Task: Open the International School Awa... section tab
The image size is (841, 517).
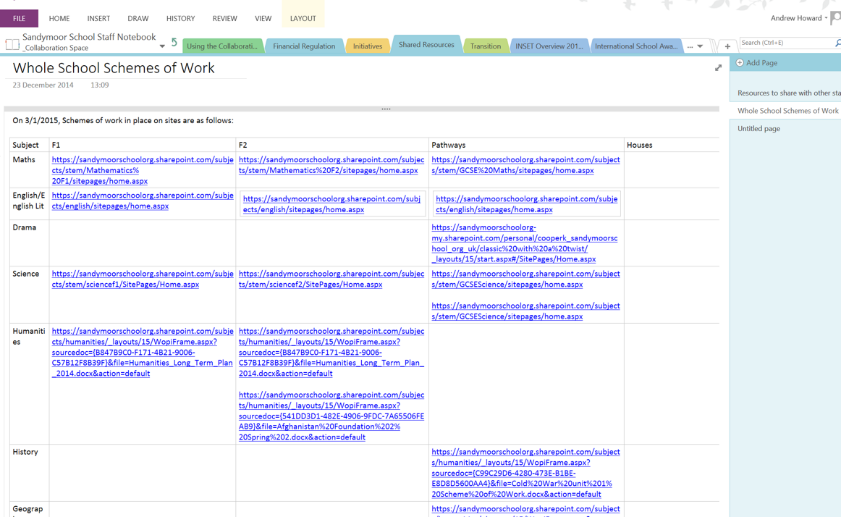Action: (636, 46)
